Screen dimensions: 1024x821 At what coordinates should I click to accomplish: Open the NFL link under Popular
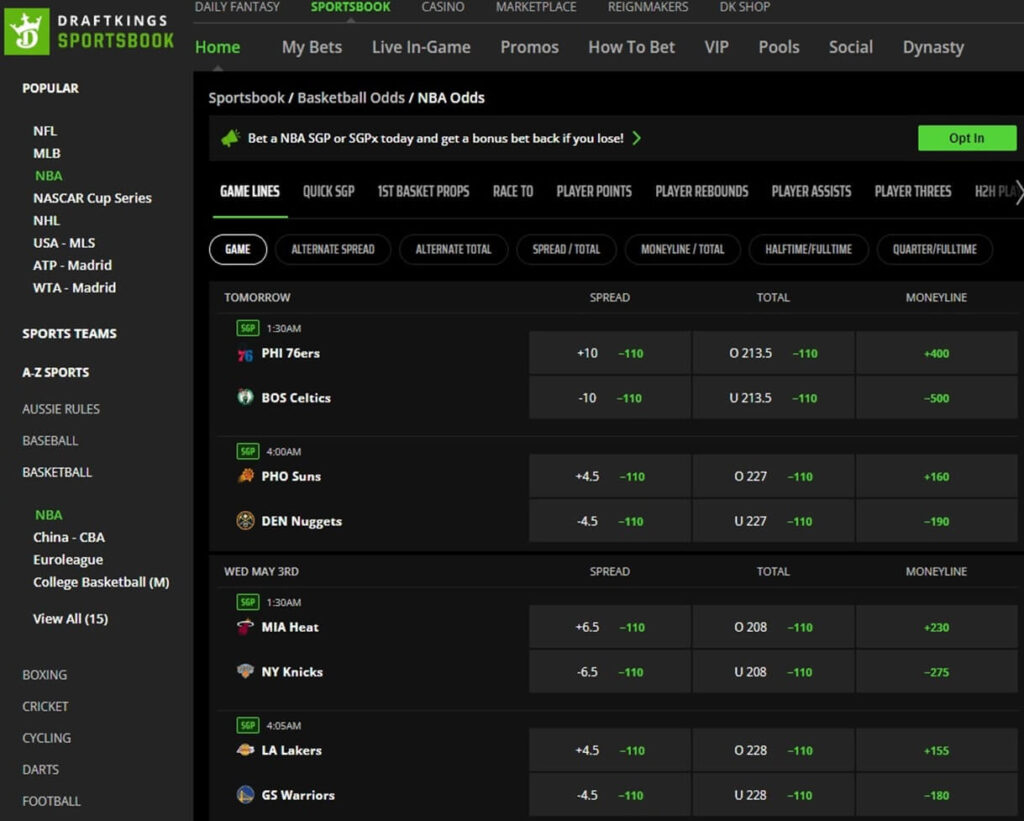45,131
